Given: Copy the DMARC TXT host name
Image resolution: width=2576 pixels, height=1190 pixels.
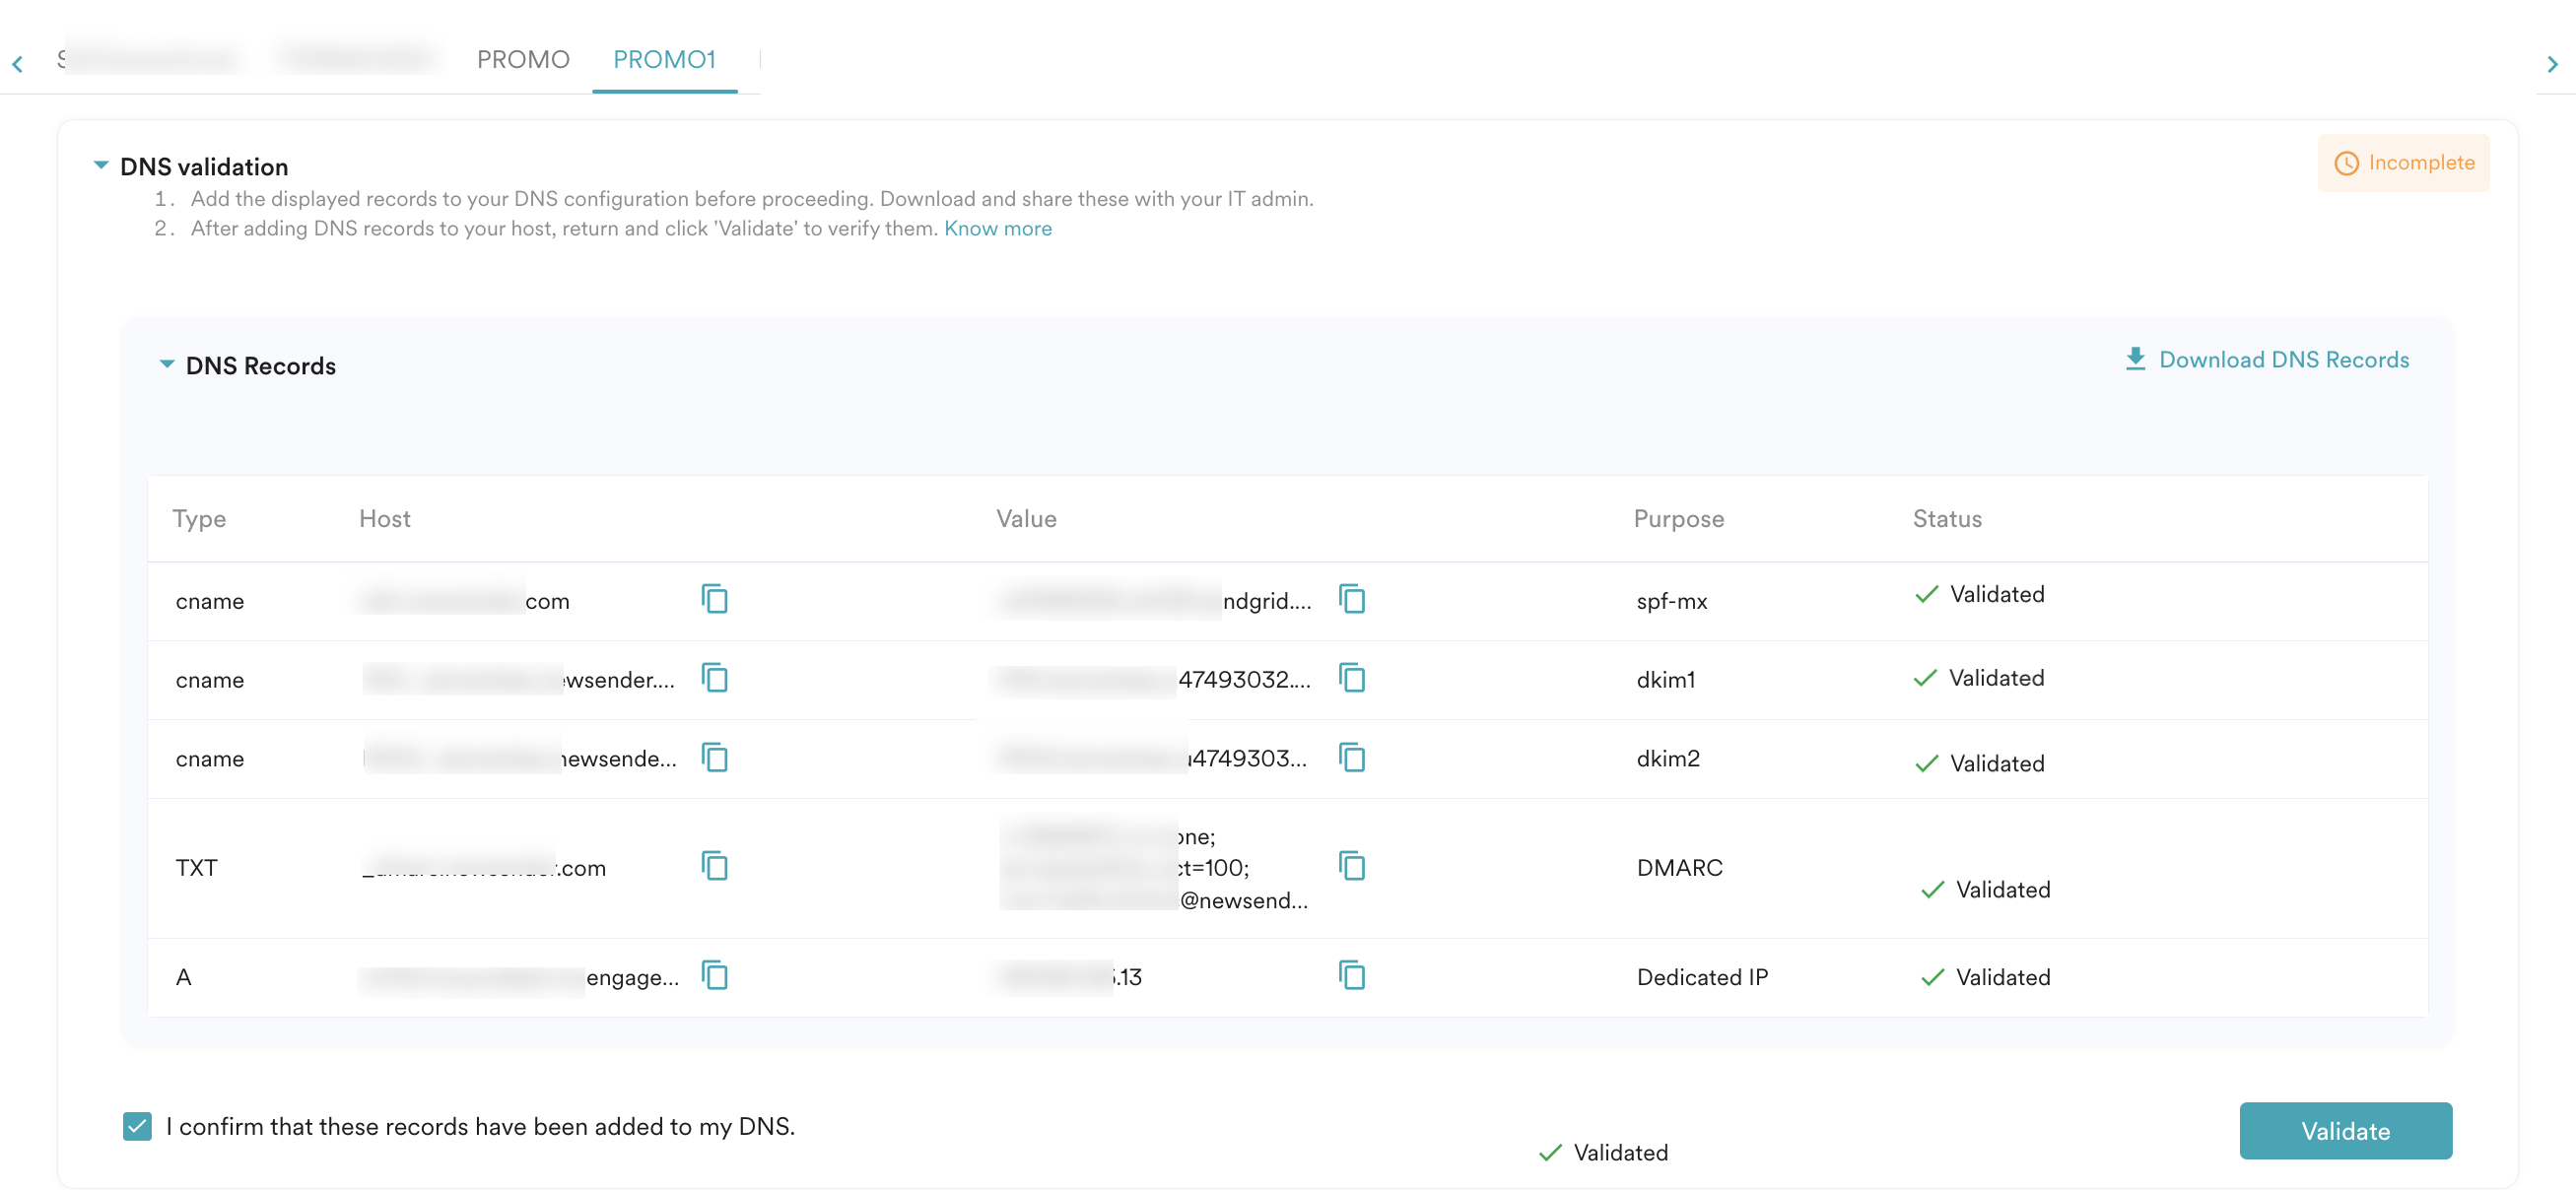Looking at the screenshot, I should pyautogui.click(x=714, y=866).
